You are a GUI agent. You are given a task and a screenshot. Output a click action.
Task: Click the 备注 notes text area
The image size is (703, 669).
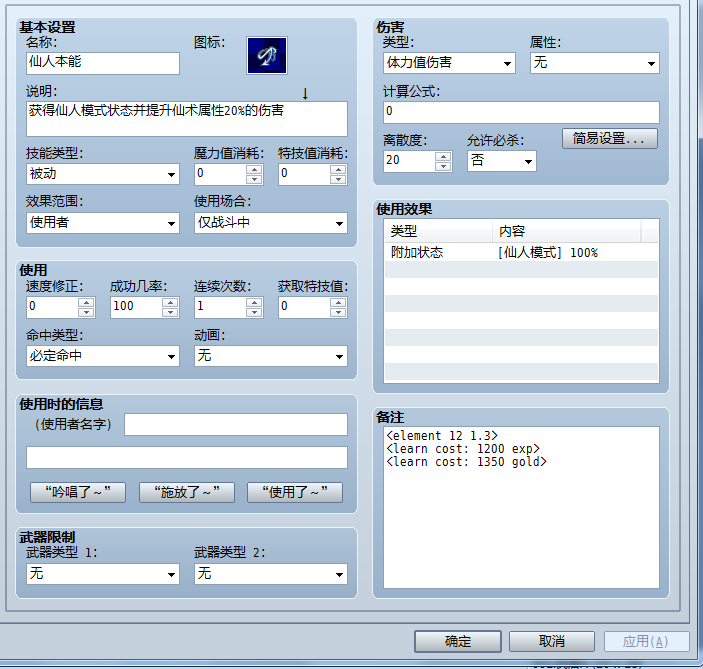click(x=521, y=507)
